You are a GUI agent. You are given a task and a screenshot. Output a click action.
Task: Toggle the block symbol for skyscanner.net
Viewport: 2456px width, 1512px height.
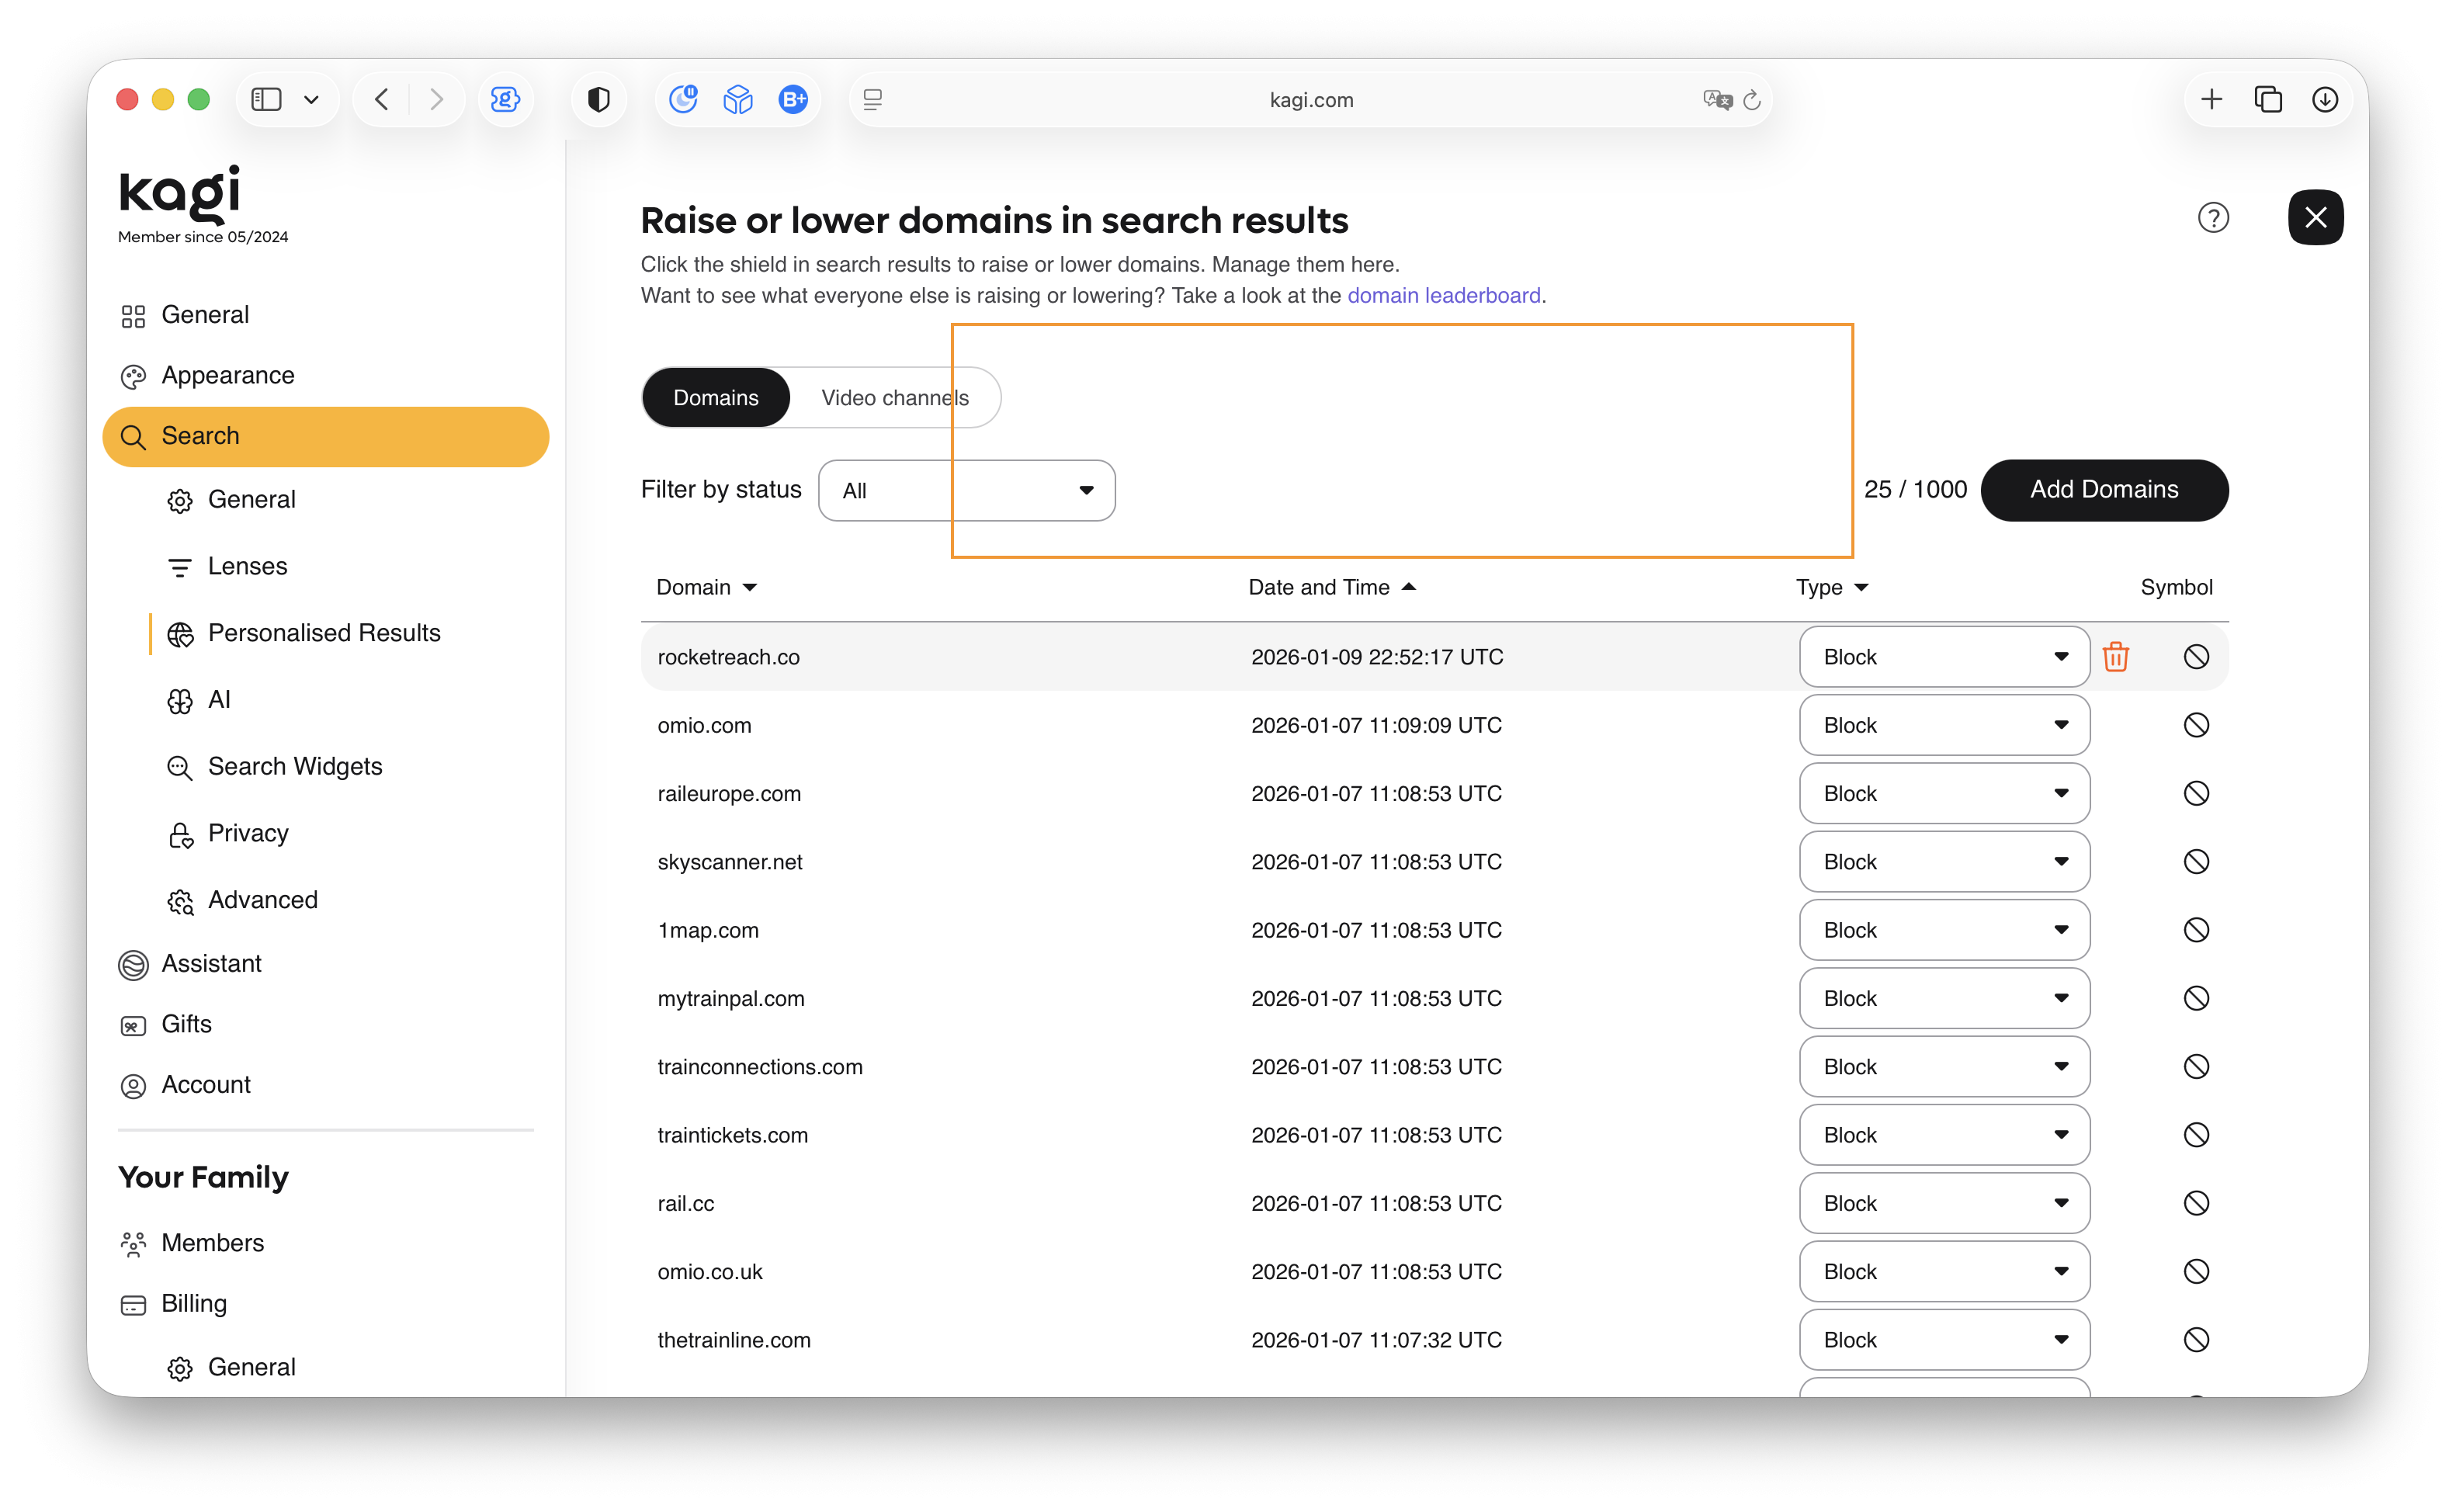click(2197, 861)
